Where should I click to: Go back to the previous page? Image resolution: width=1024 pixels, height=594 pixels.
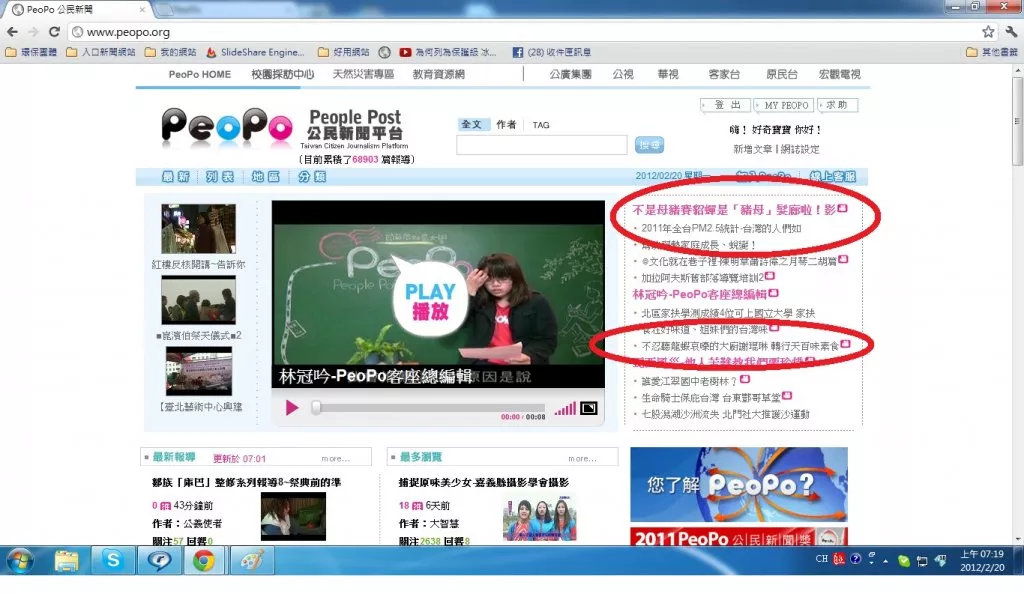click(12, 31)
